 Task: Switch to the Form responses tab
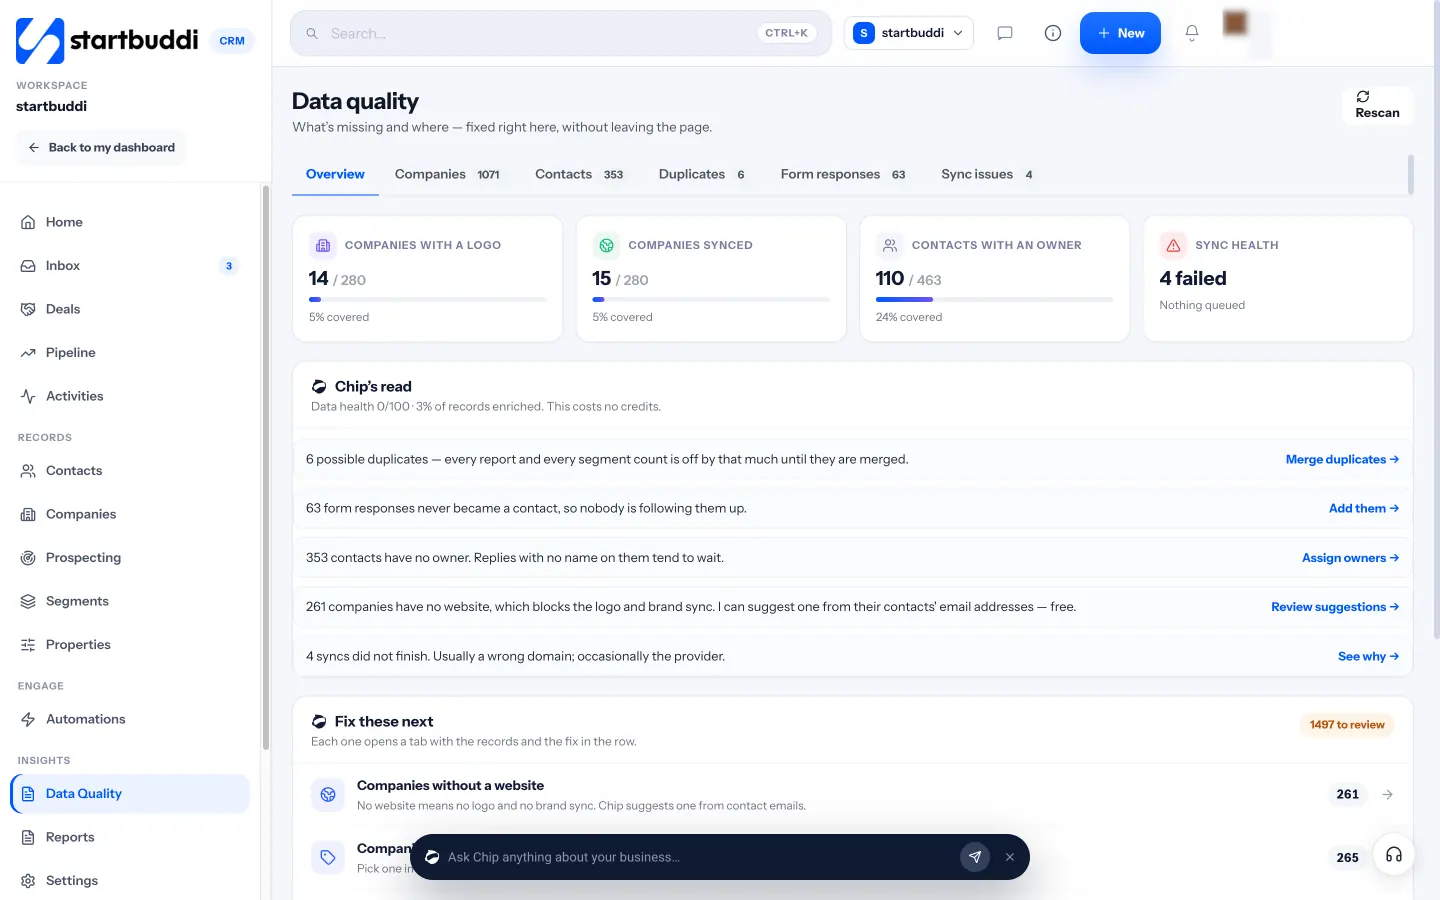click(x=843, y=174)
